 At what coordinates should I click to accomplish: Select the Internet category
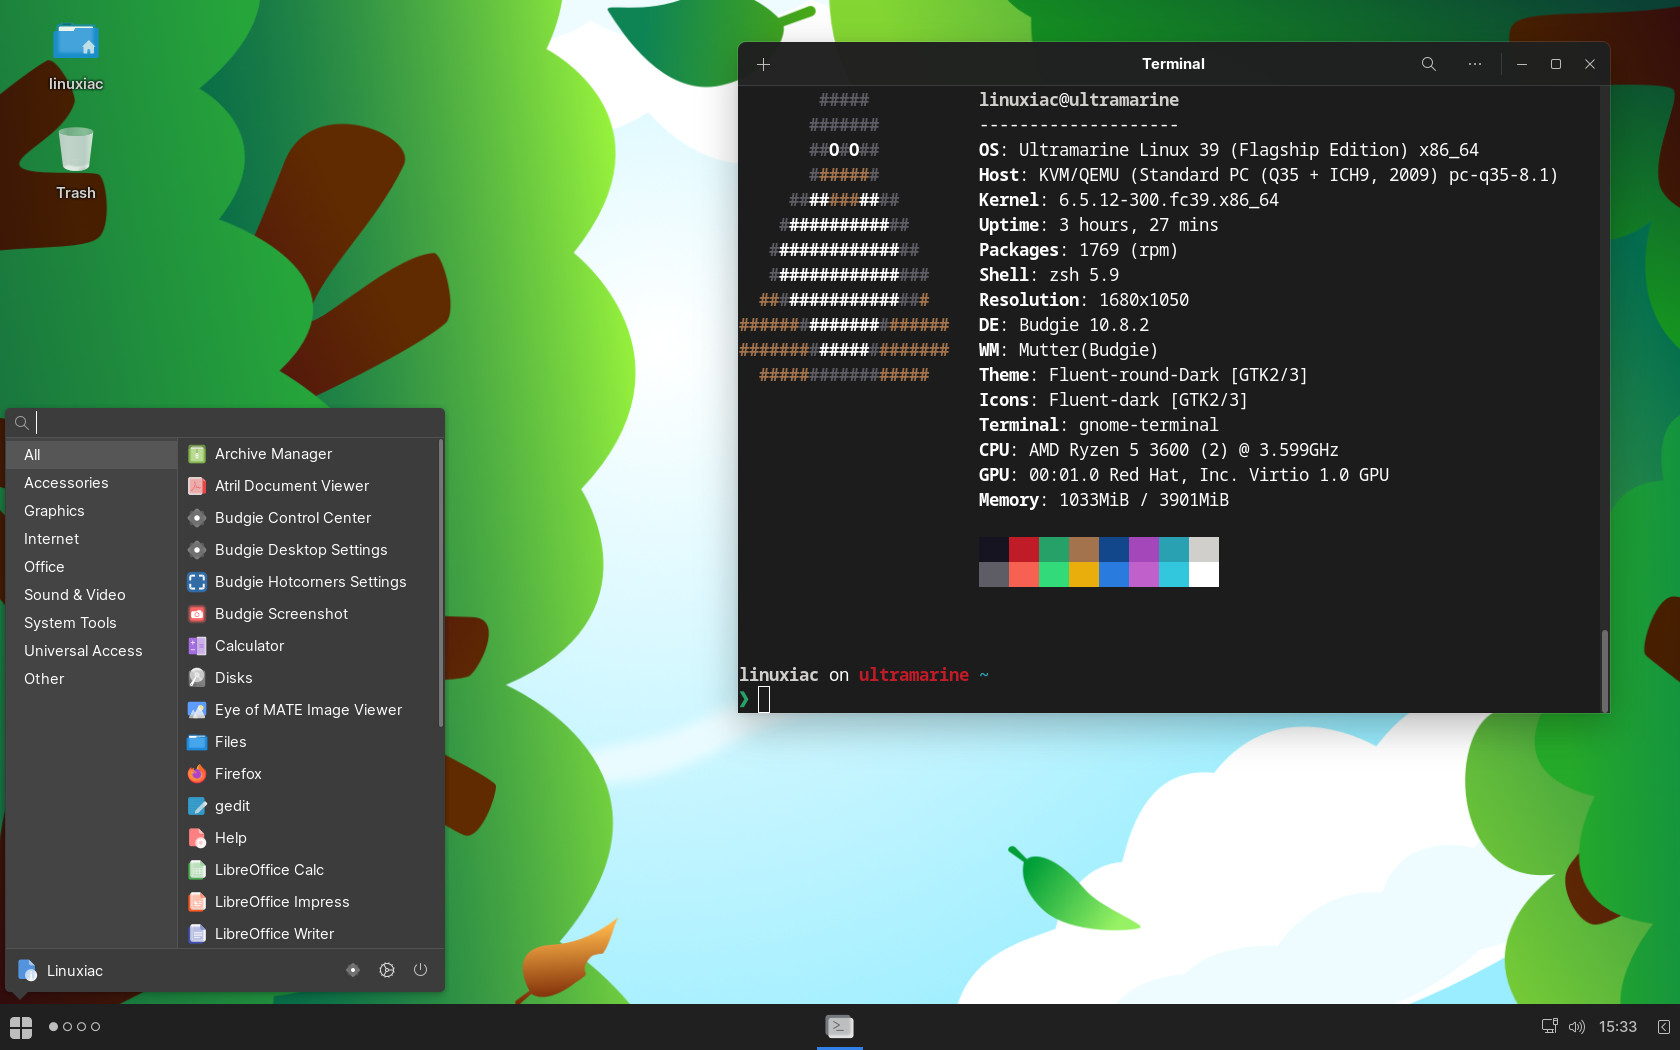(x=92, y=539)
